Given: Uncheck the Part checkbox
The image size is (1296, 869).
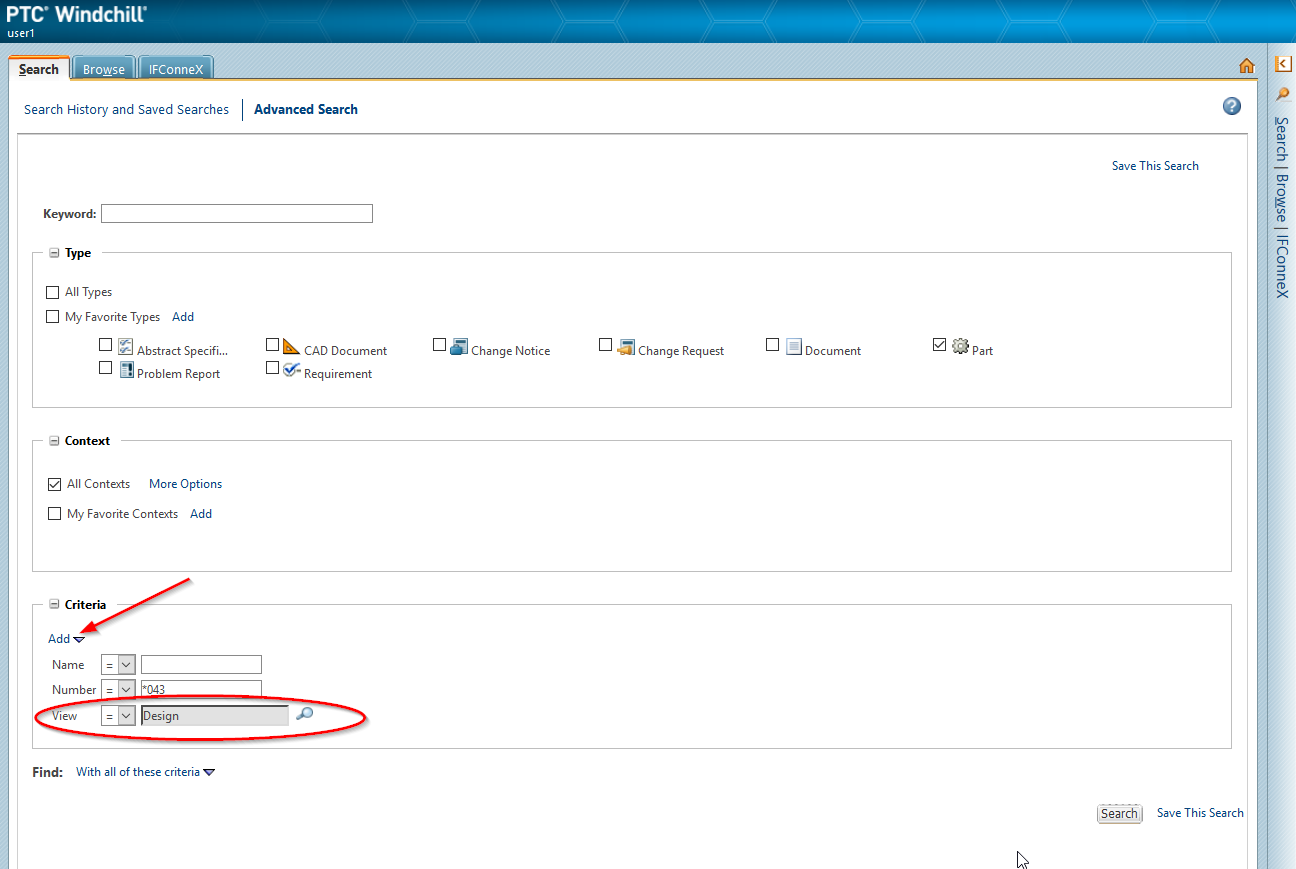Looking at the screenshot, I should pyautogui.click(x=939, y=344).
